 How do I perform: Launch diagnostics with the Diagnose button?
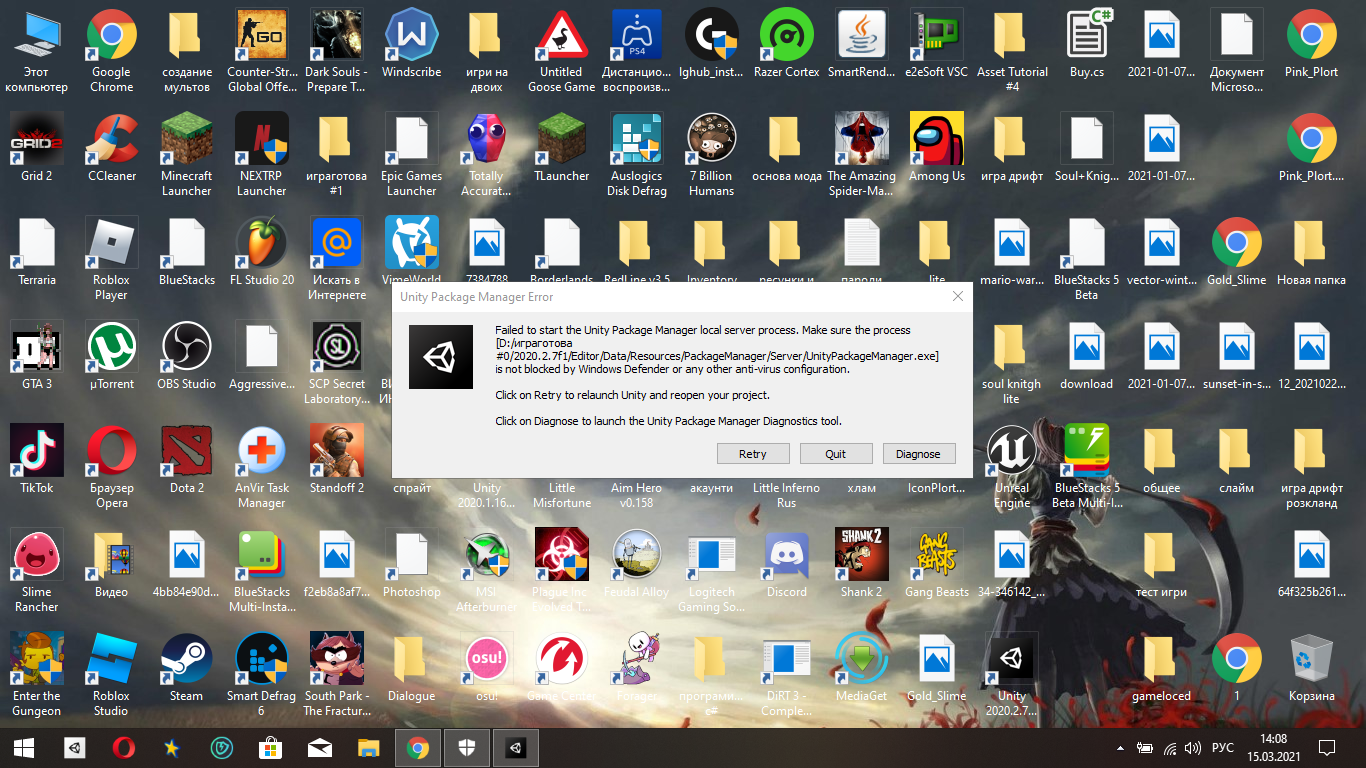click(x=918, y=454)
